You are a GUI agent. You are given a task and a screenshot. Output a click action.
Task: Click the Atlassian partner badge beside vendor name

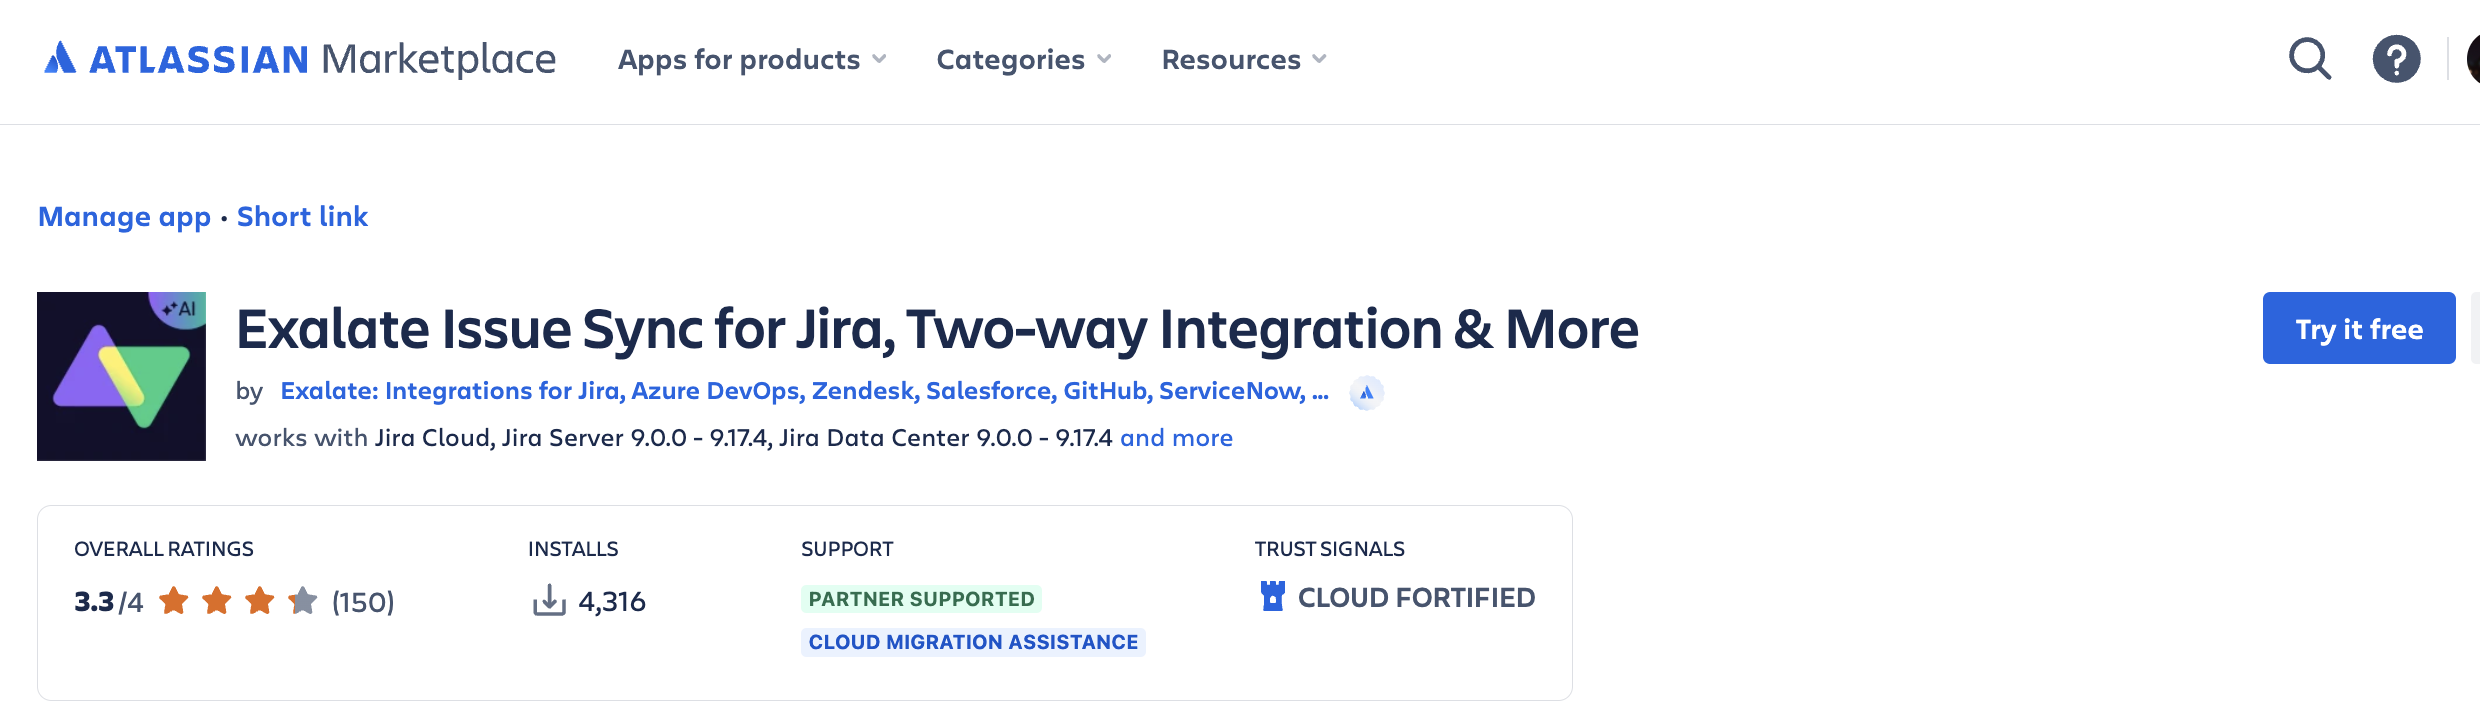point(1366,393)
